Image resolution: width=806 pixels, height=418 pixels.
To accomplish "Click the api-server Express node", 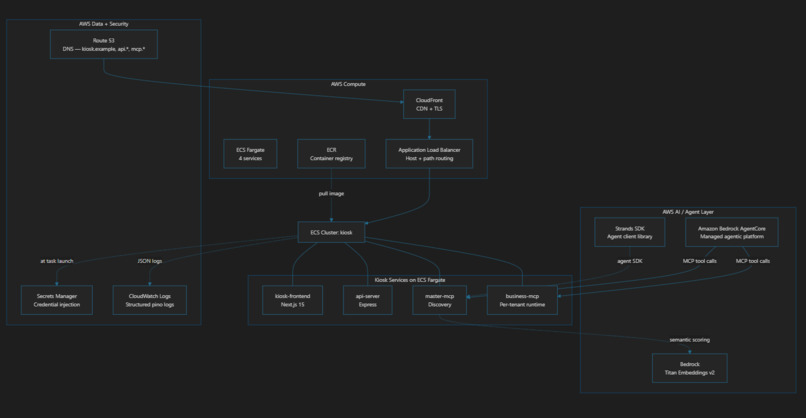I will coord(368,300).
